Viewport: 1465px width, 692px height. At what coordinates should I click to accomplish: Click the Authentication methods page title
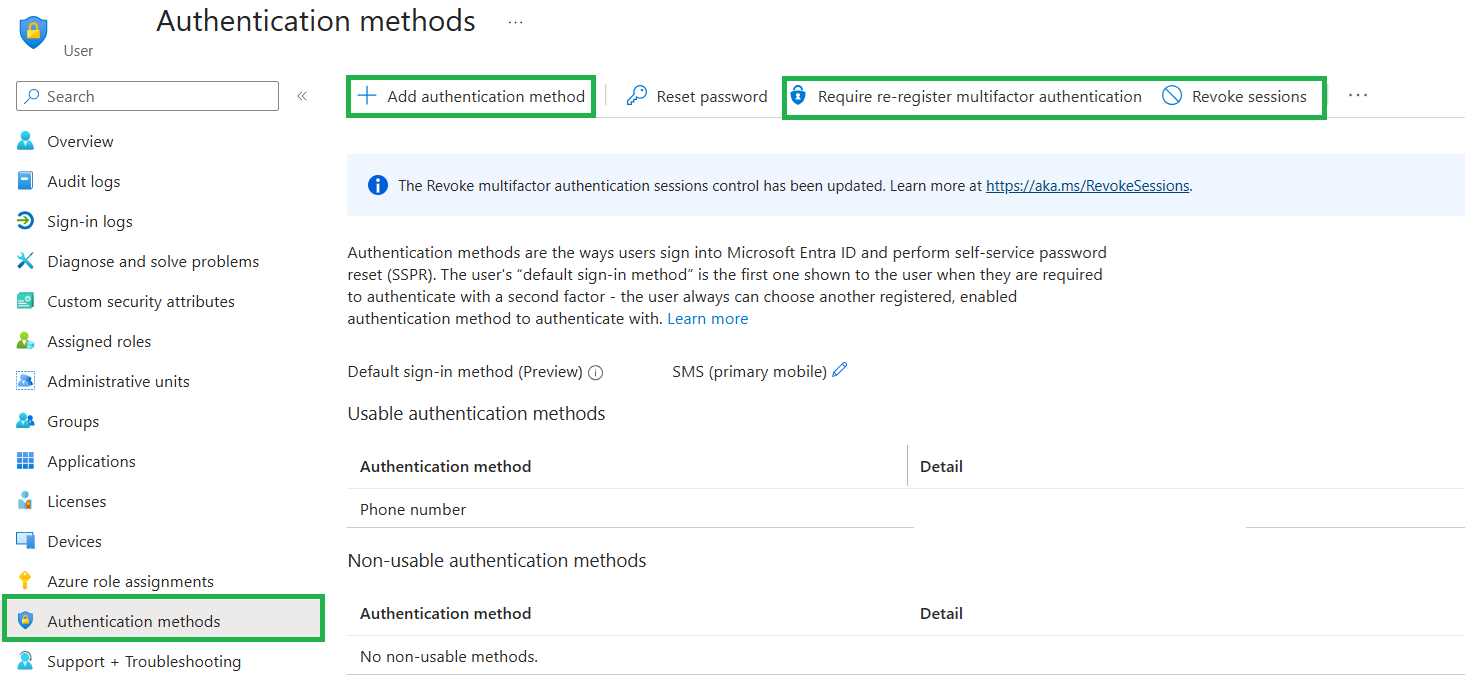316,21
